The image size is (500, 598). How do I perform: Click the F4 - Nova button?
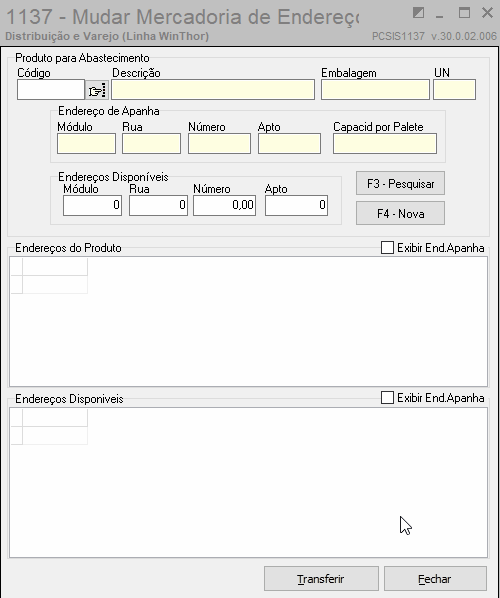coord(400,213)
